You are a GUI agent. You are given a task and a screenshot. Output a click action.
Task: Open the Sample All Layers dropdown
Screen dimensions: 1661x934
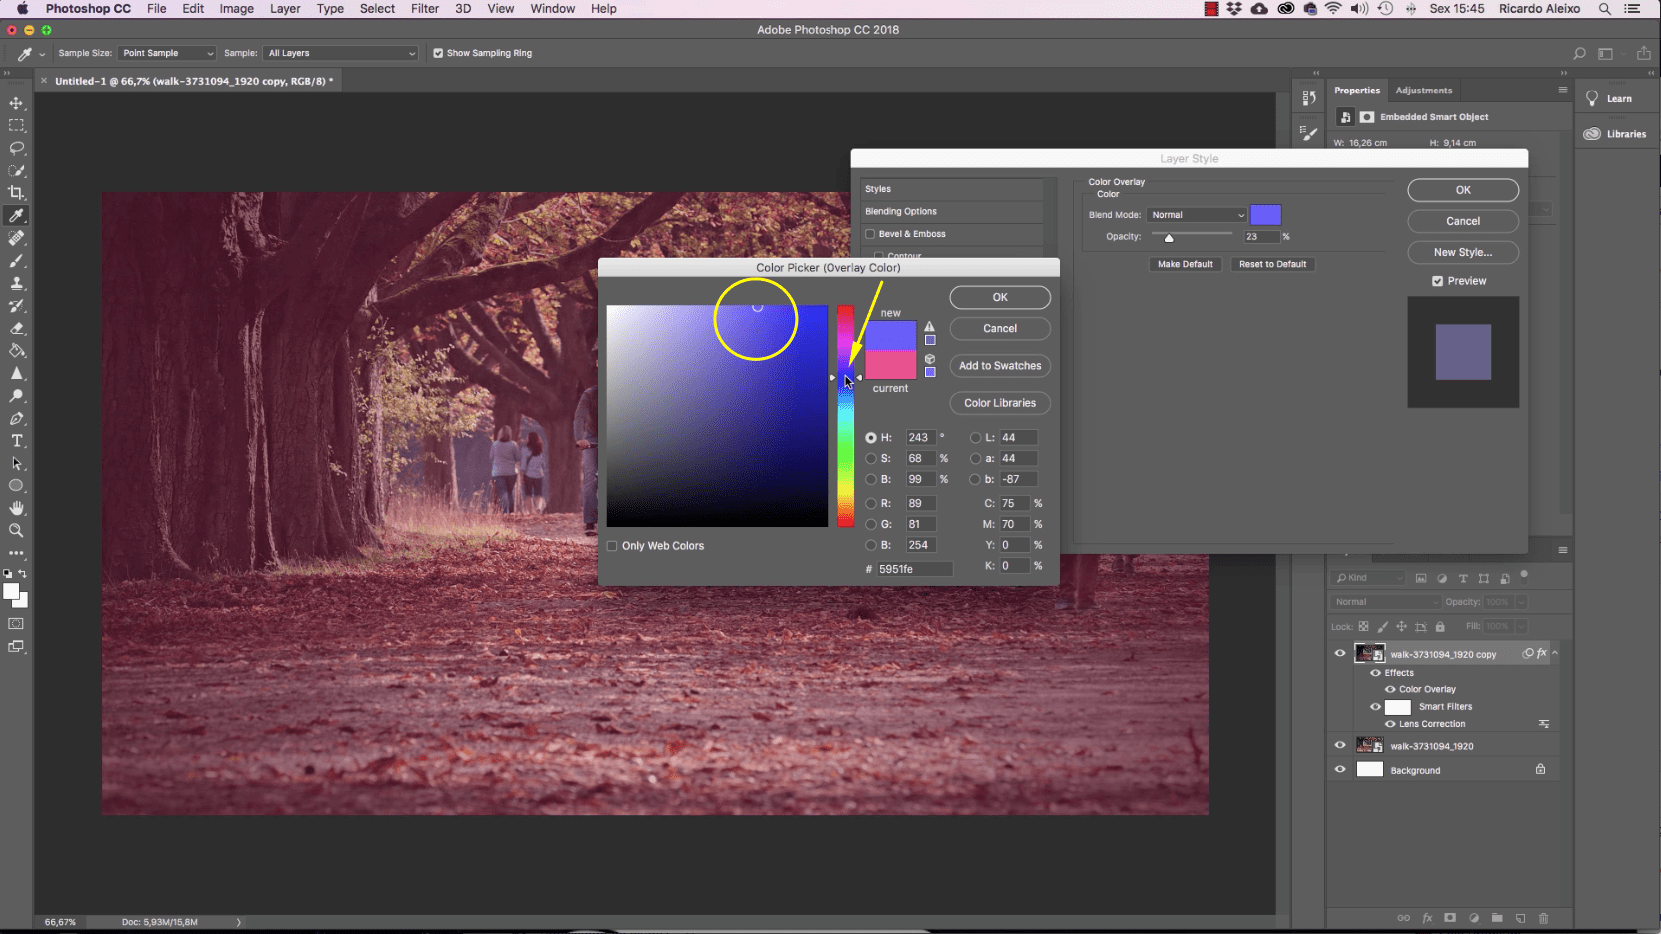pyautogui.click(x=341, y=53)
